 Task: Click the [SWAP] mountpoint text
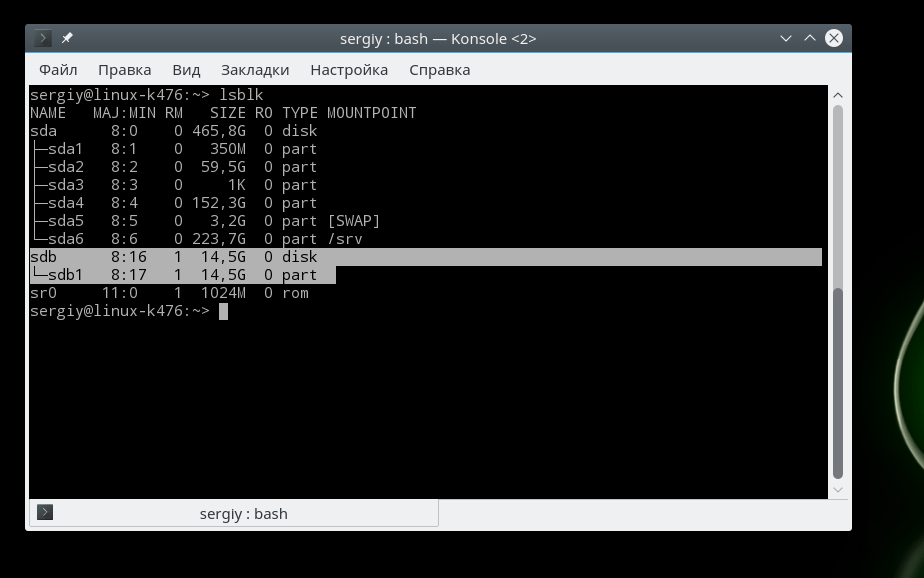[x=354, y=221]
